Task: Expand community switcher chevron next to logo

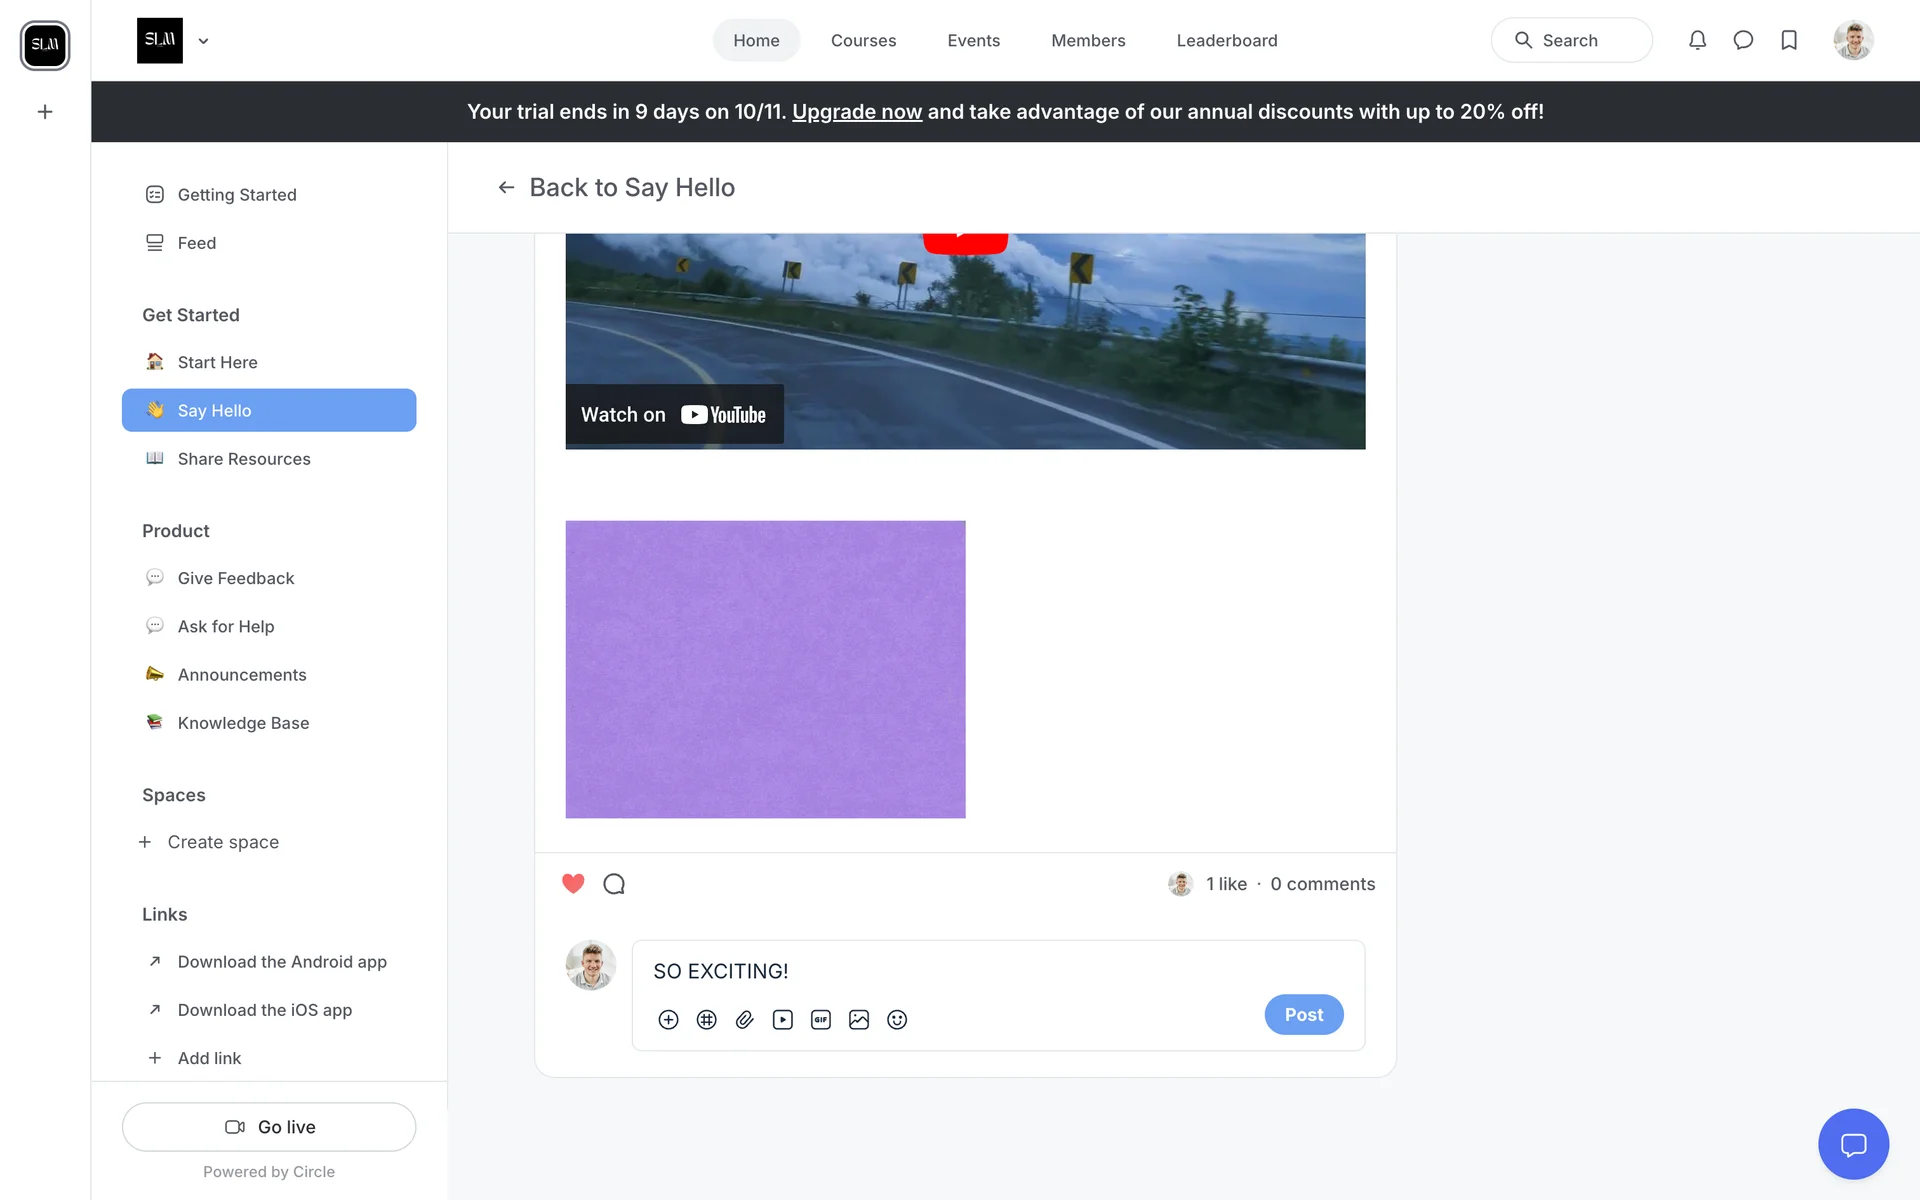Action: point(203,41)
